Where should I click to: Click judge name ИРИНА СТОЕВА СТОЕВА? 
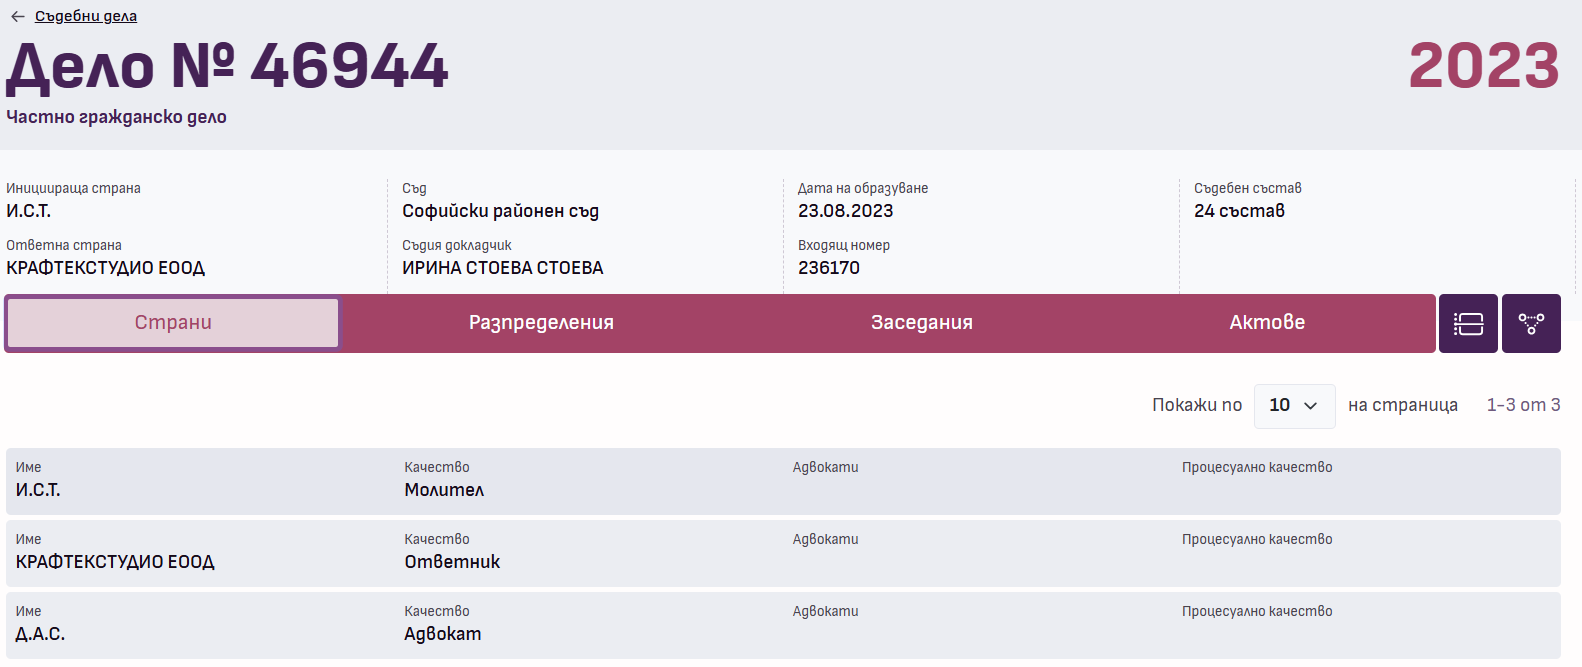pyautogui.click(x=502, y=268)
